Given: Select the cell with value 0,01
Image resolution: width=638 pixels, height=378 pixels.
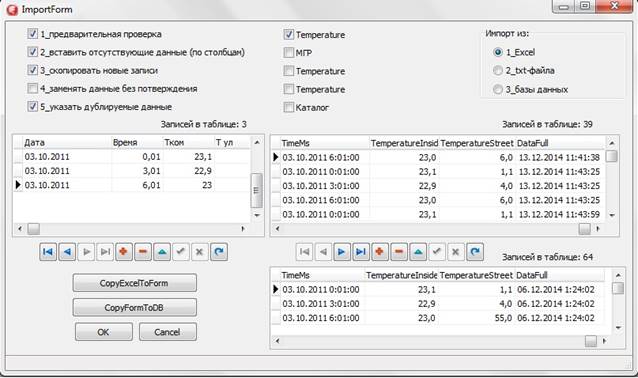Looking at the screenshot, I should (137, 157).
